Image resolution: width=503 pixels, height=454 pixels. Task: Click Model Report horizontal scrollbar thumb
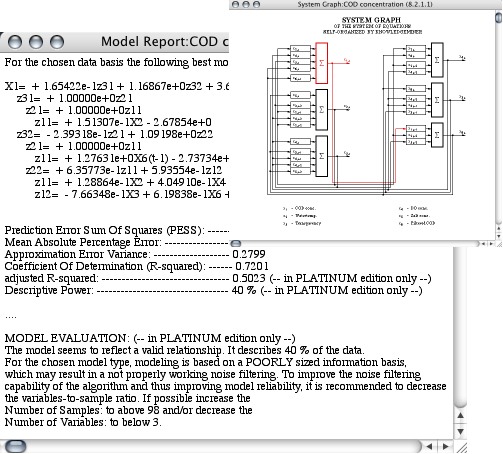tap(16, 446)
